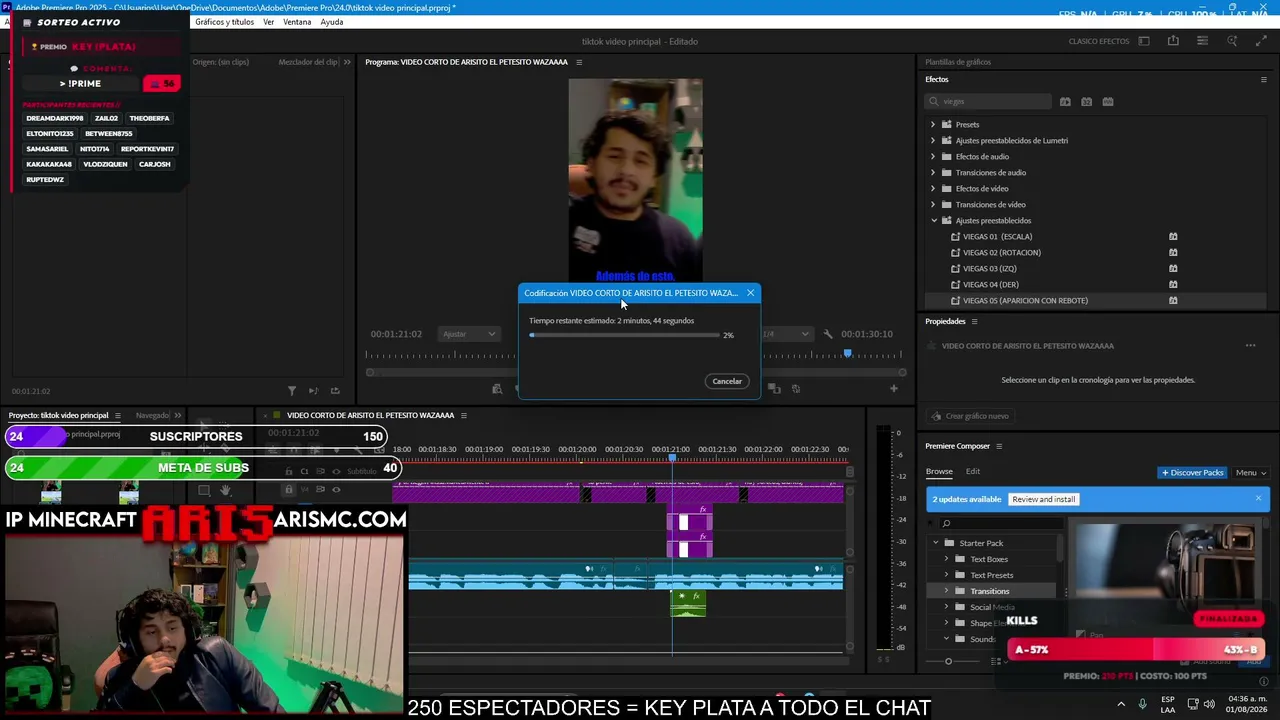The width and height of the screenshot is (1280, 720).
Task: Select the VIEGAS 01 (ESCALA) preset
Action: [x=996, y=237]
